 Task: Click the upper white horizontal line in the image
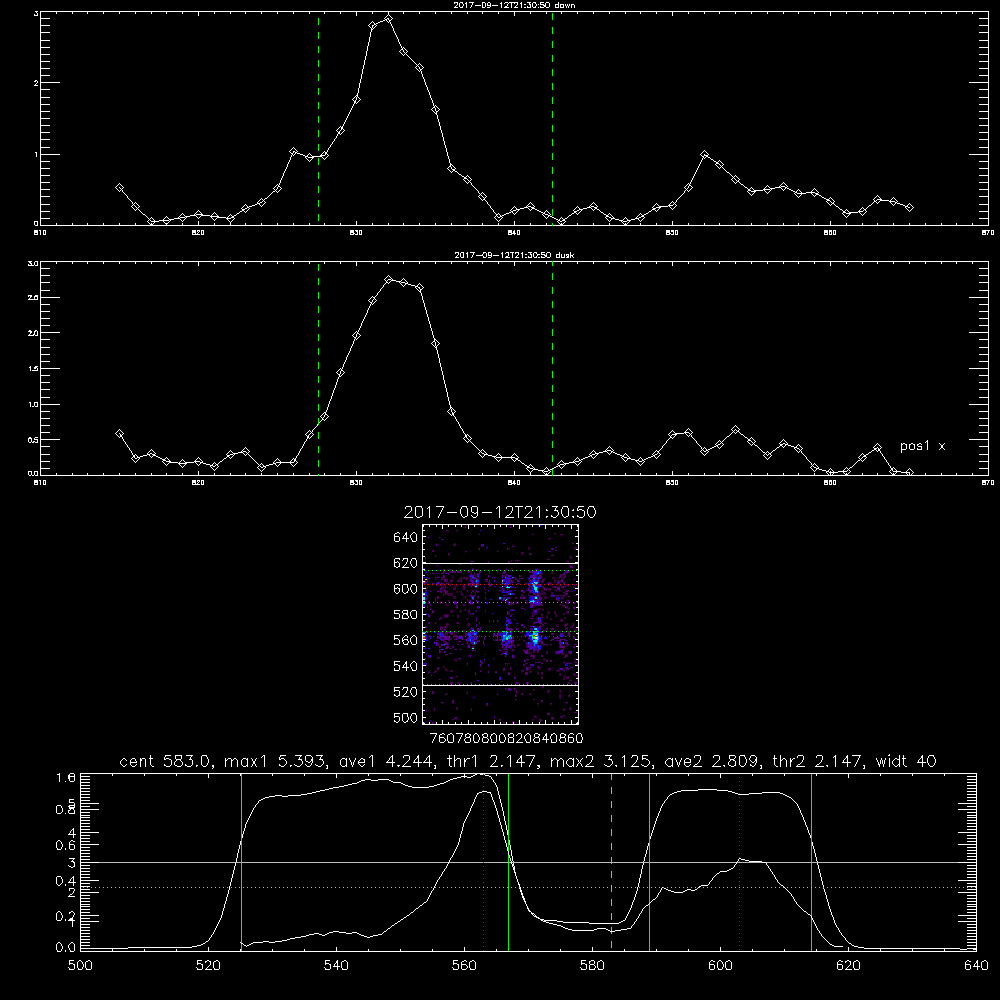tap(501, 563)
